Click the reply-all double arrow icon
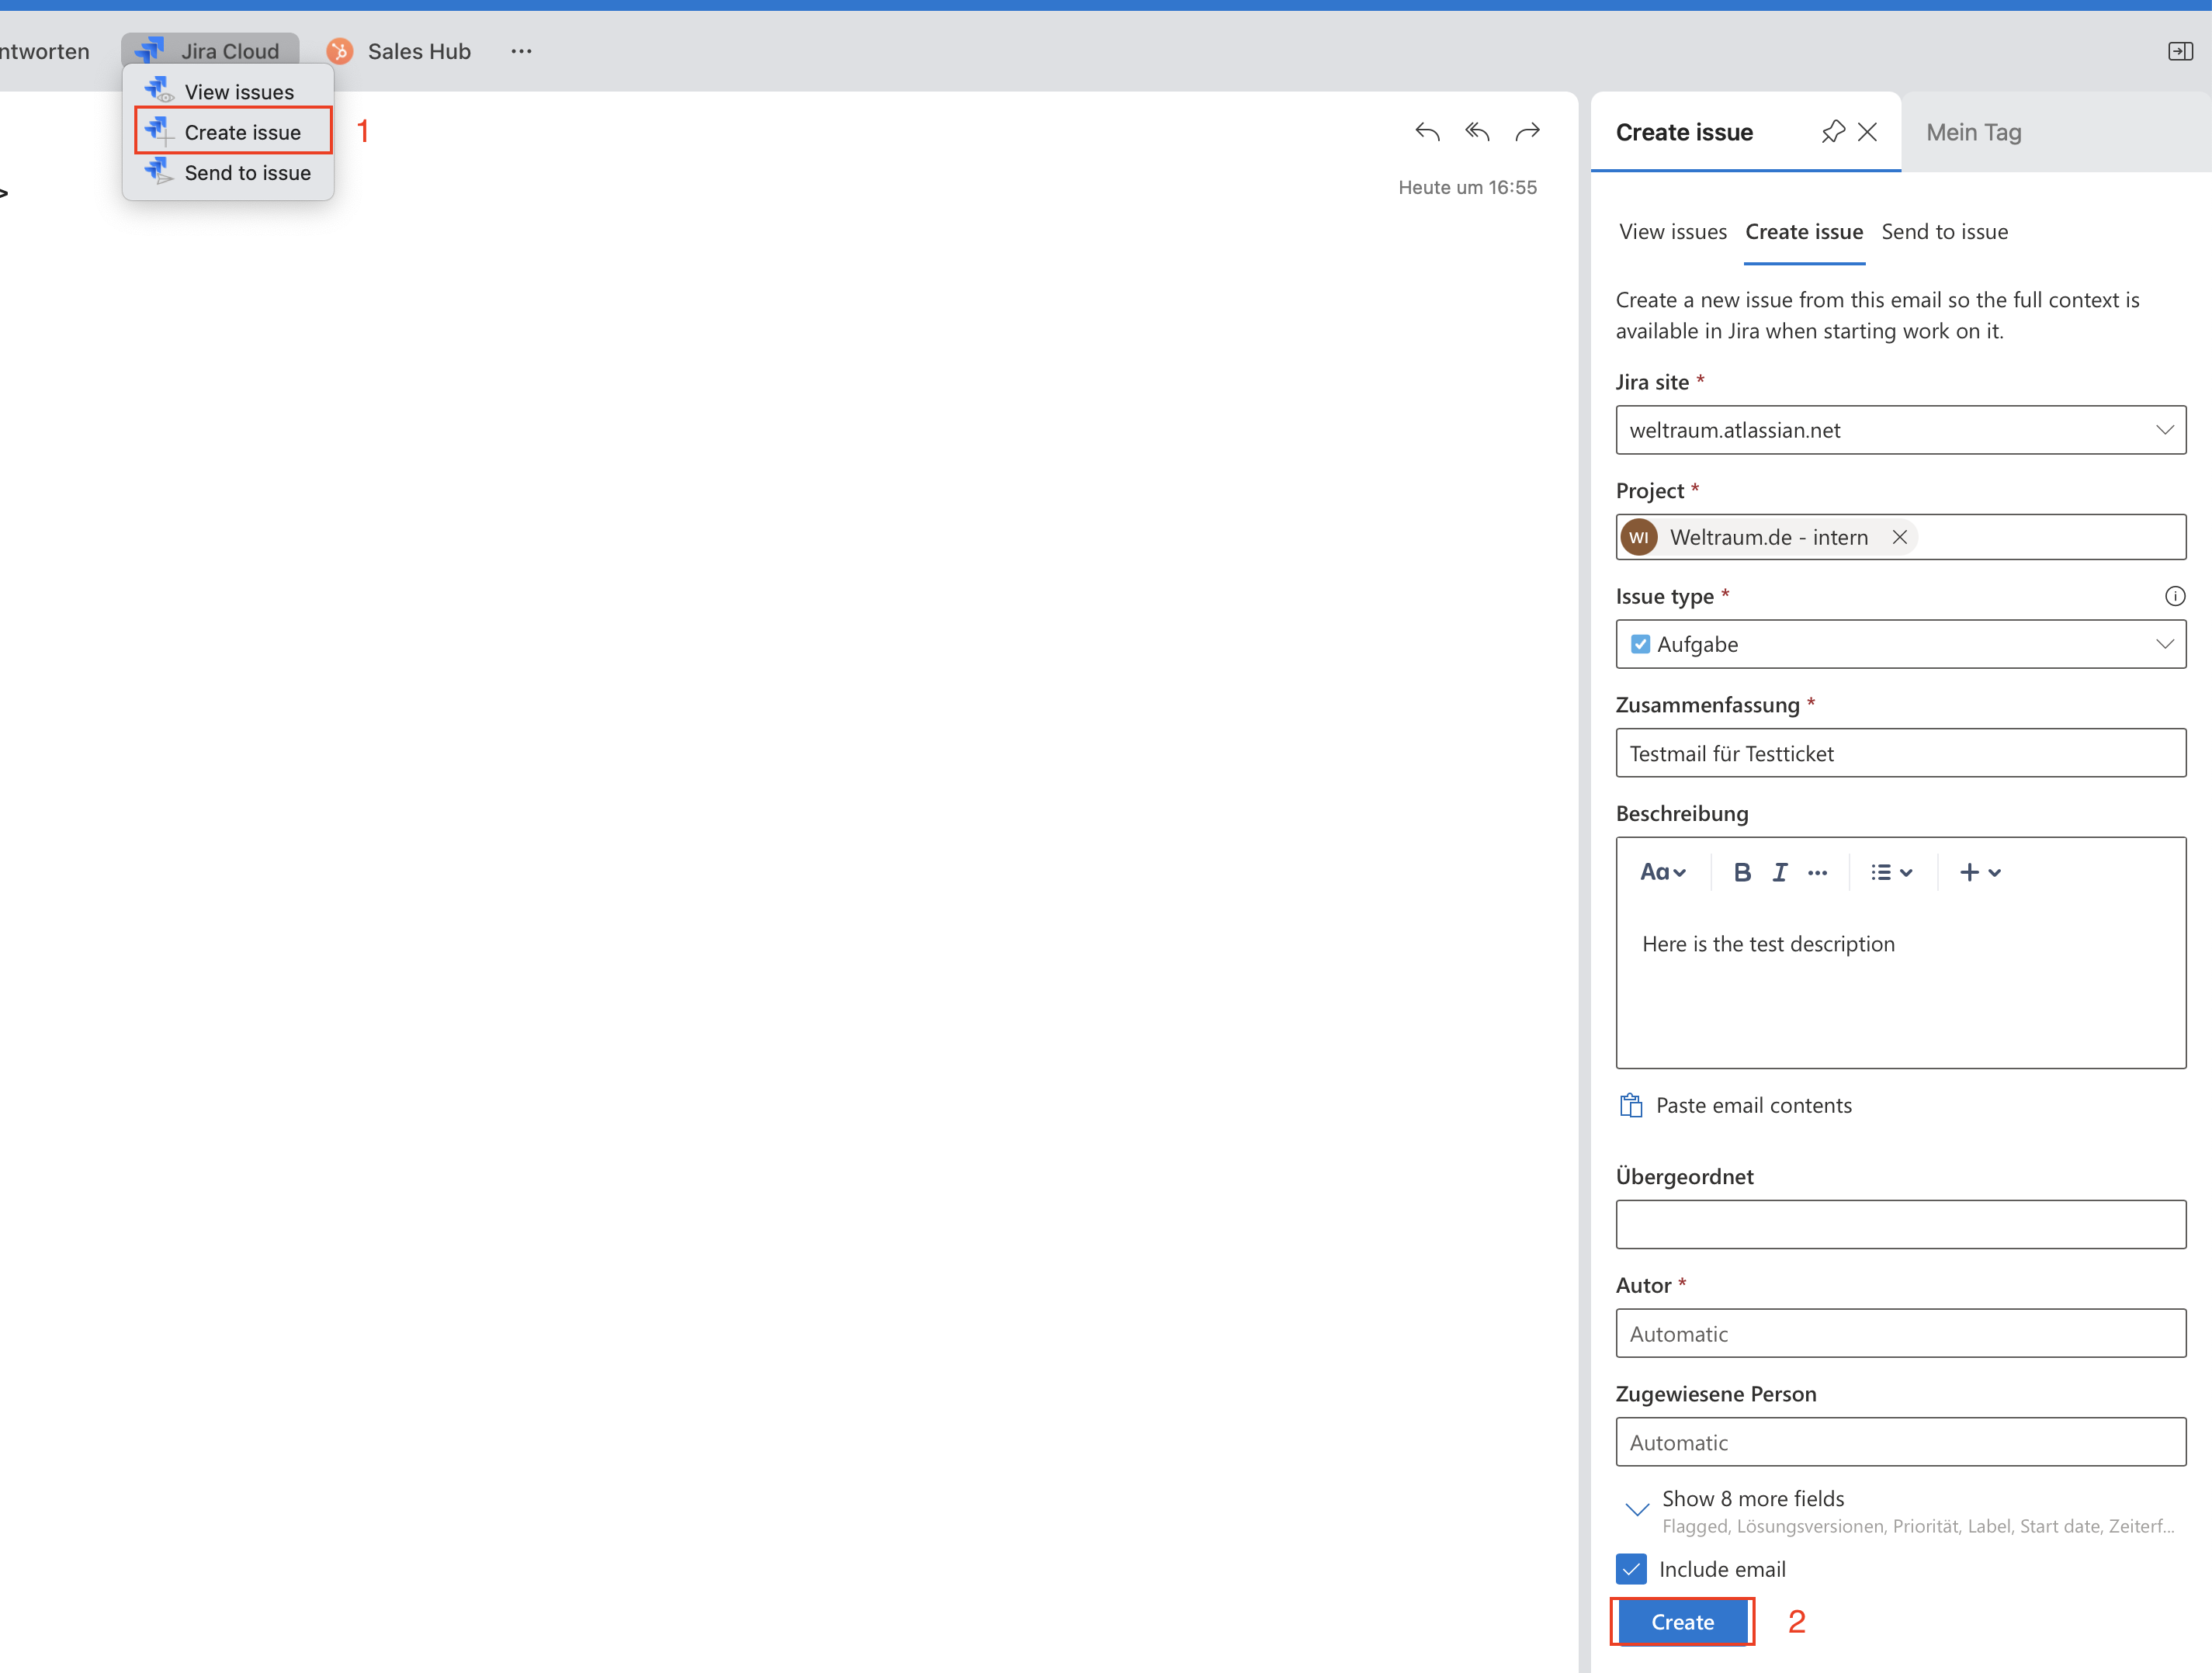The height and width of the screenshot is (1673, 2212). 1477,132
